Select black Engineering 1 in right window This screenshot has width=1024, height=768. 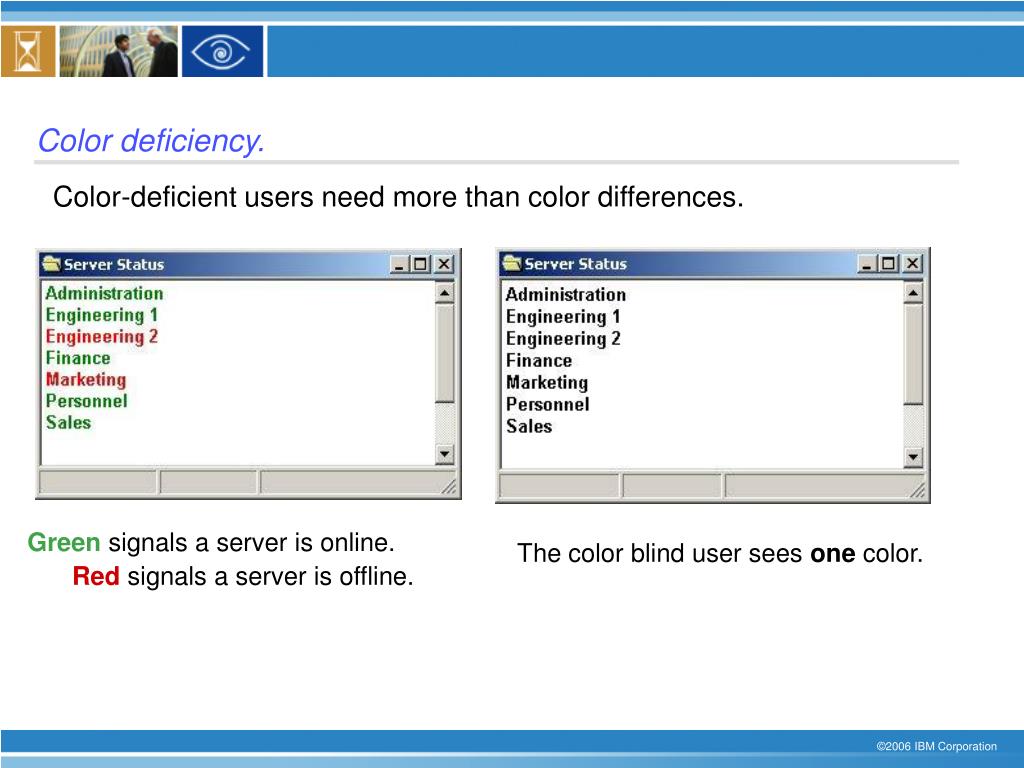coord(563,317)
